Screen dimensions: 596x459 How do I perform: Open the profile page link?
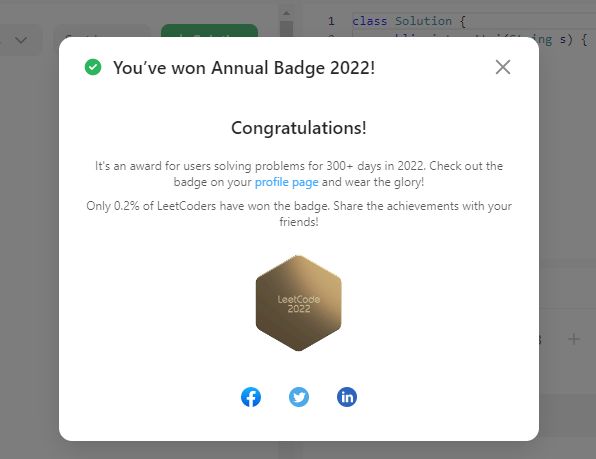(287, 182)
